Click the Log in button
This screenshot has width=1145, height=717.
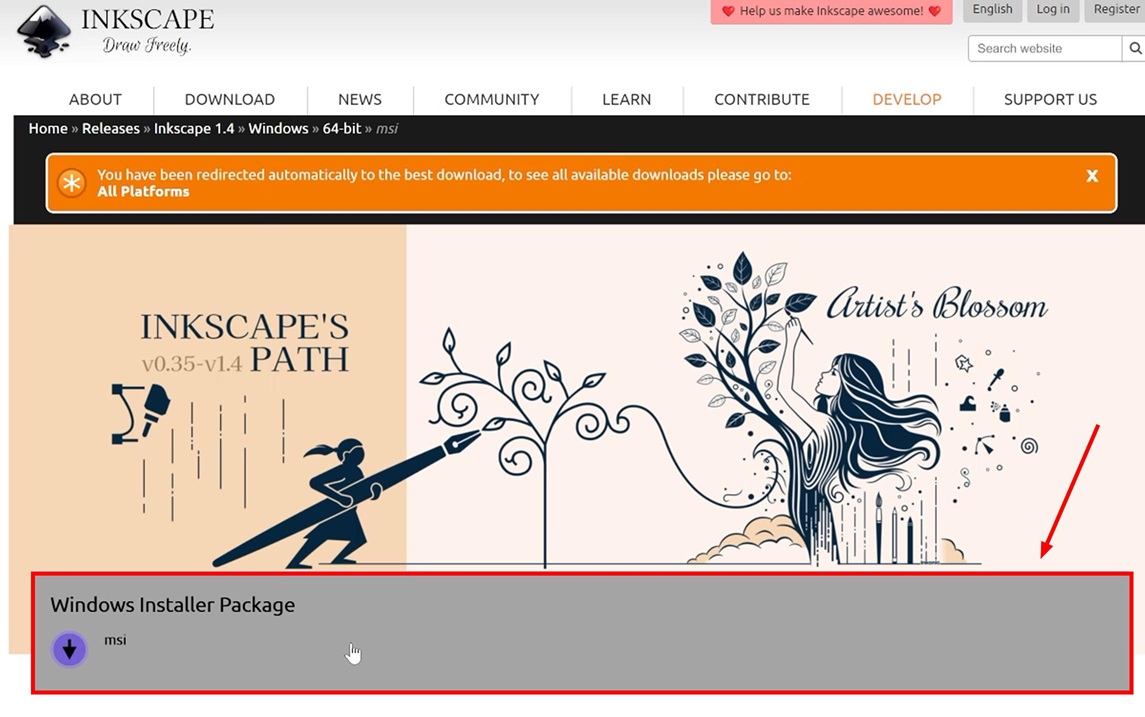pyautogui.click(x=1052, y=9)
